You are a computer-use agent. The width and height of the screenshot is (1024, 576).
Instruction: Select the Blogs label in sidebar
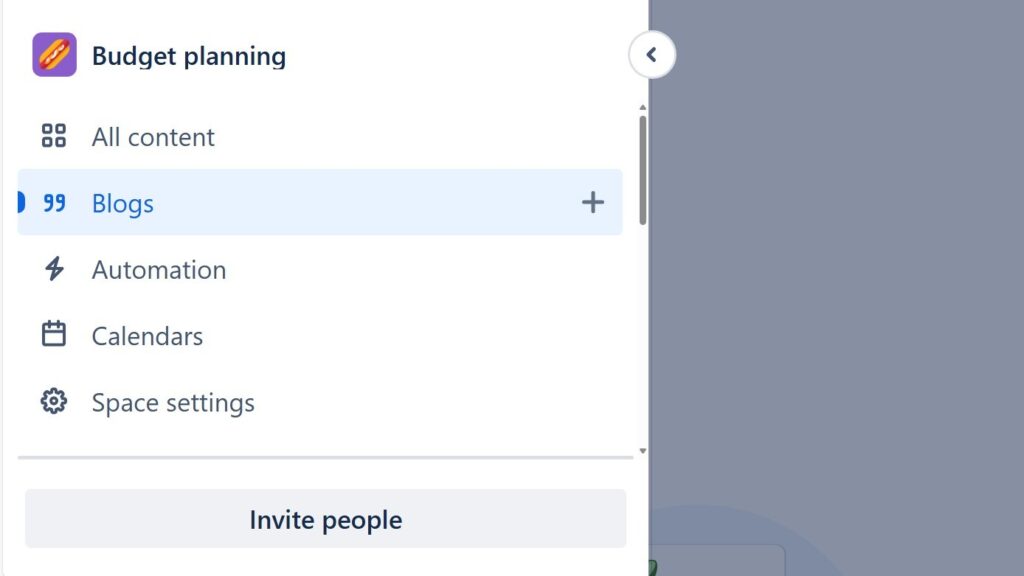(123, 203)
